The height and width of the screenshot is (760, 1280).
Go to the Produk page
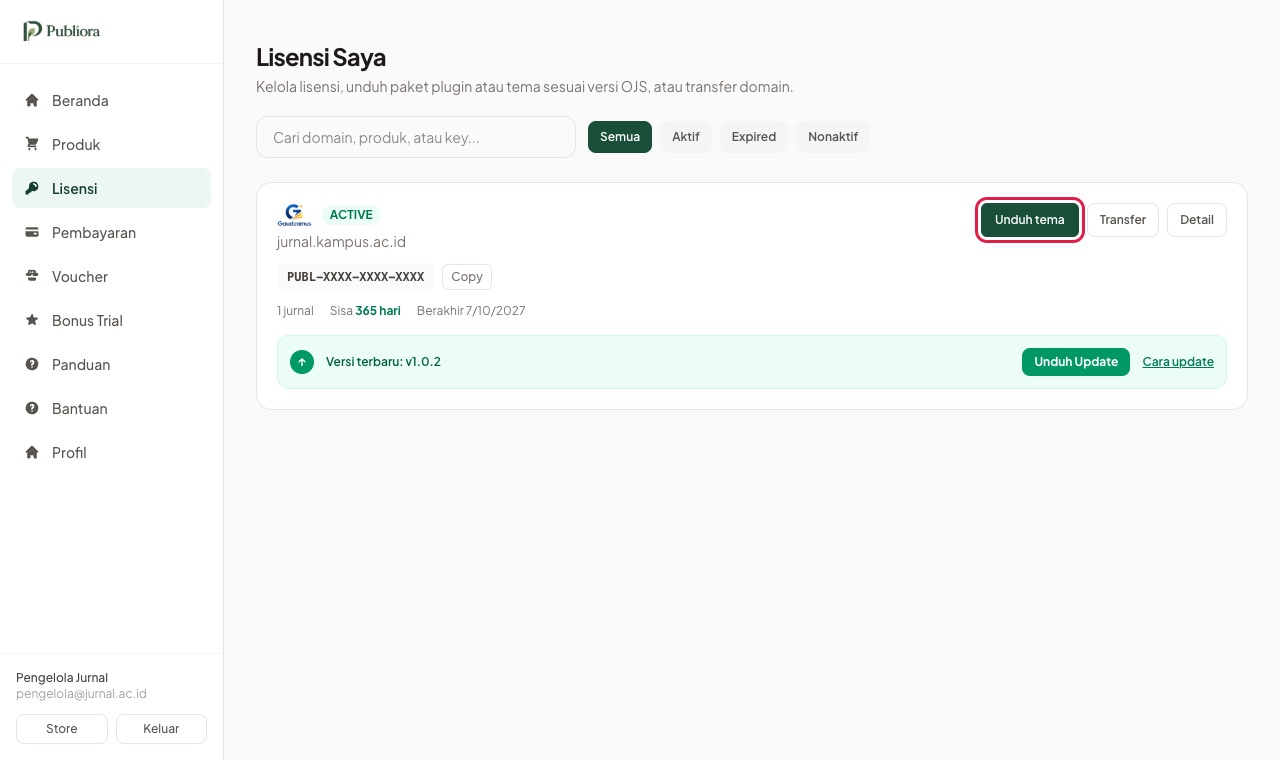click(112, 144)
